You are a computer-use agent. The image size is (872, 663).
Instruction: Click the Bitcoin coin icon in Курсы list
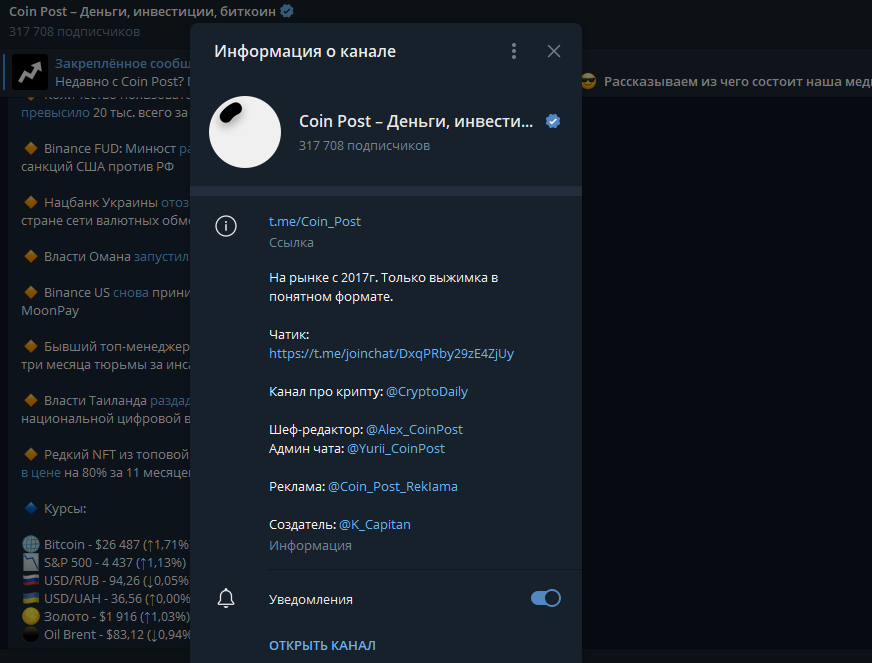click(x=31, y=545)
